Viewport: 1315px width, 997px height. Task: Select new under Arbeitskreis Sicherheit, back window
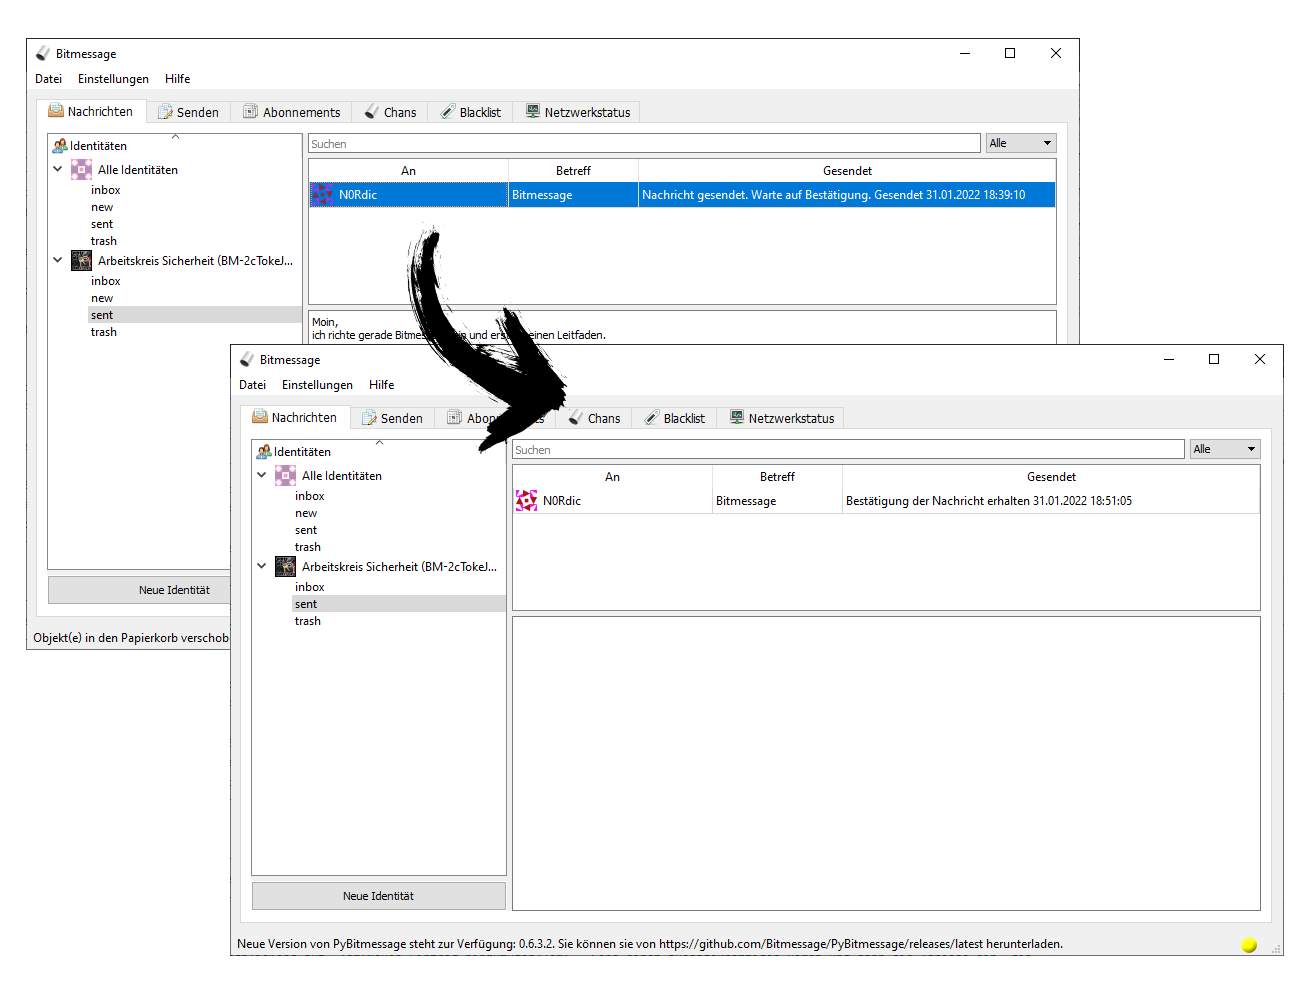point(102,298)
